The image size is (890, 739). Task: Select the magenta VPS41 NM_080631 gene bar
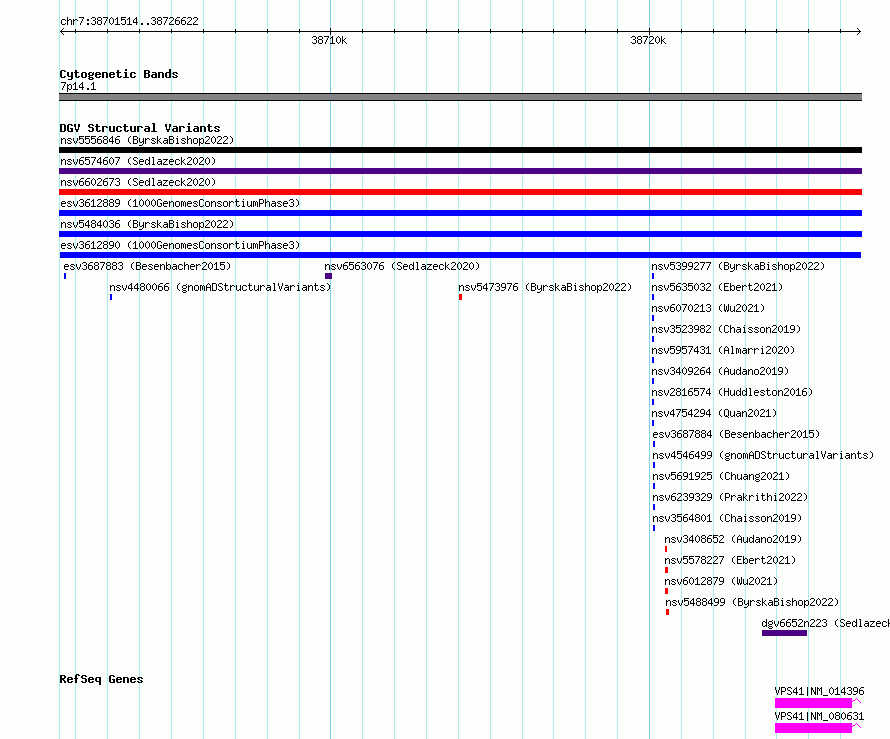(813, 728)
